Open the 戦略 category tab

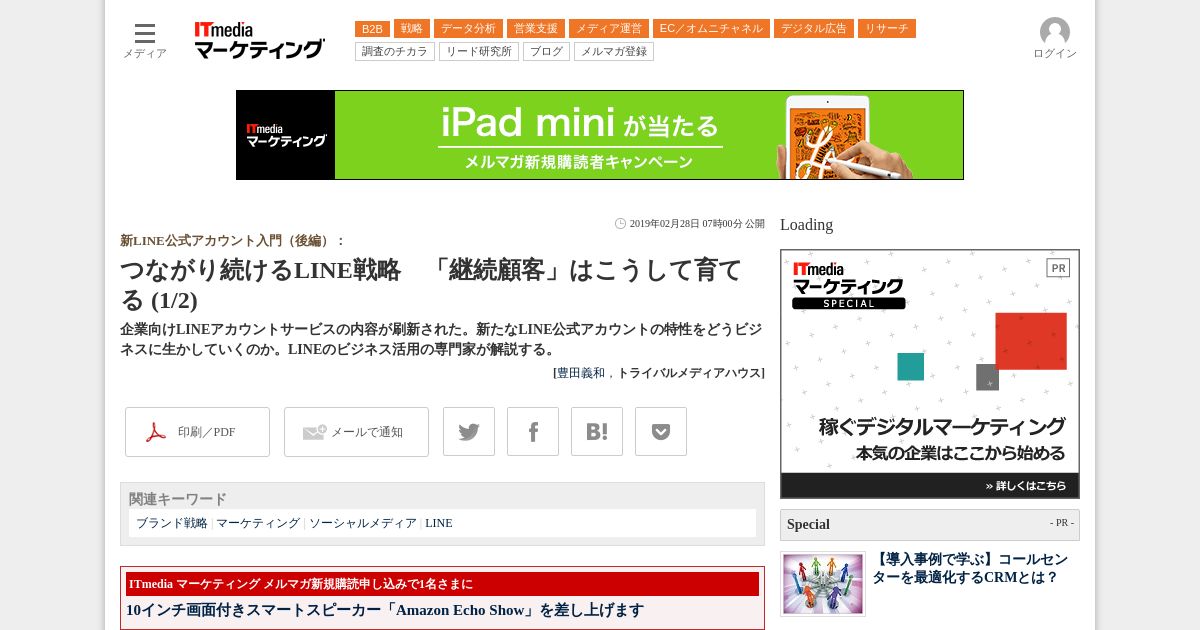click(412, 29)
